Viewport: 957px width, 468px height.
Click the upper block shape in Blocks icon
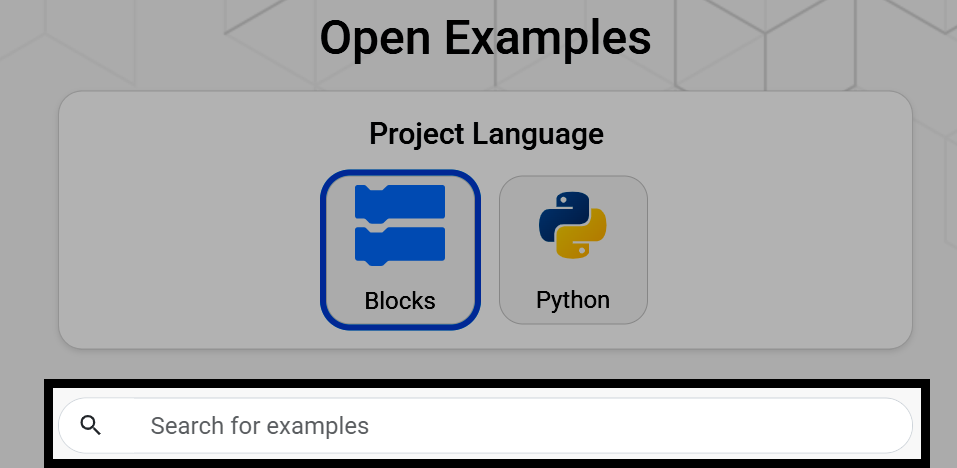click(400, 203)
